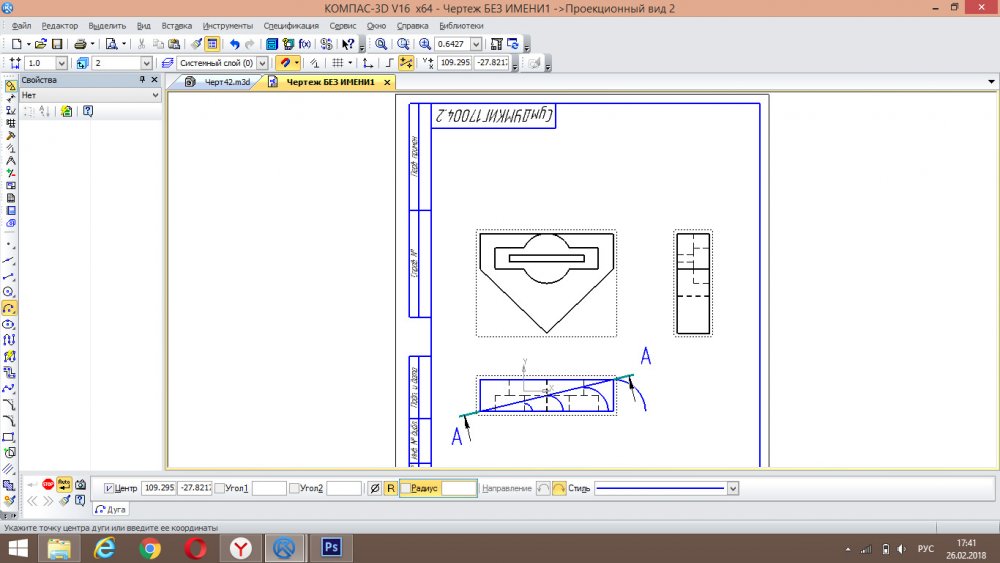This screenshot has height=563, width=1000.
Task: Select the Geometry toolbar icon
Action: point(10,85)
